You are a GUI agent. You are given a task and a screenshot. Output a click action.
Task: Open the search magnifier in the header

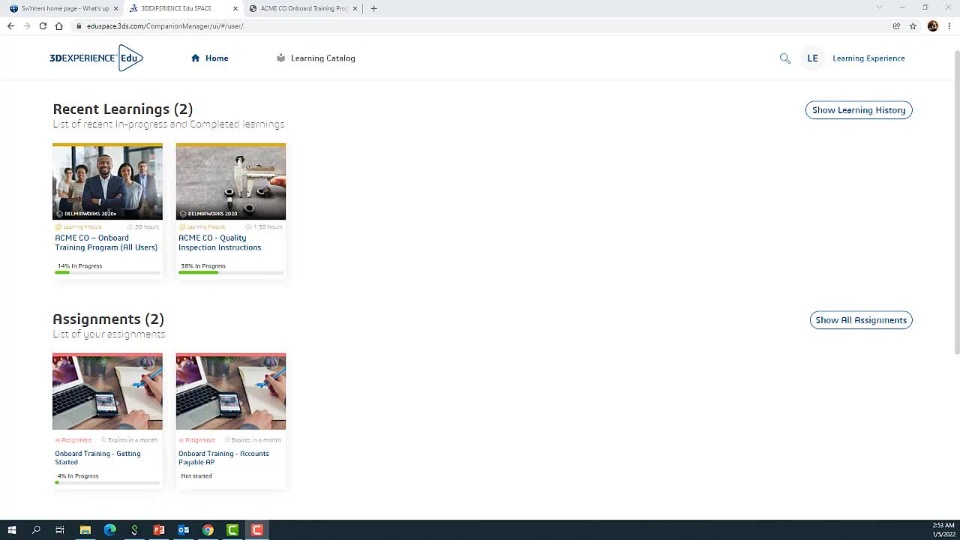tap(785, 59)
